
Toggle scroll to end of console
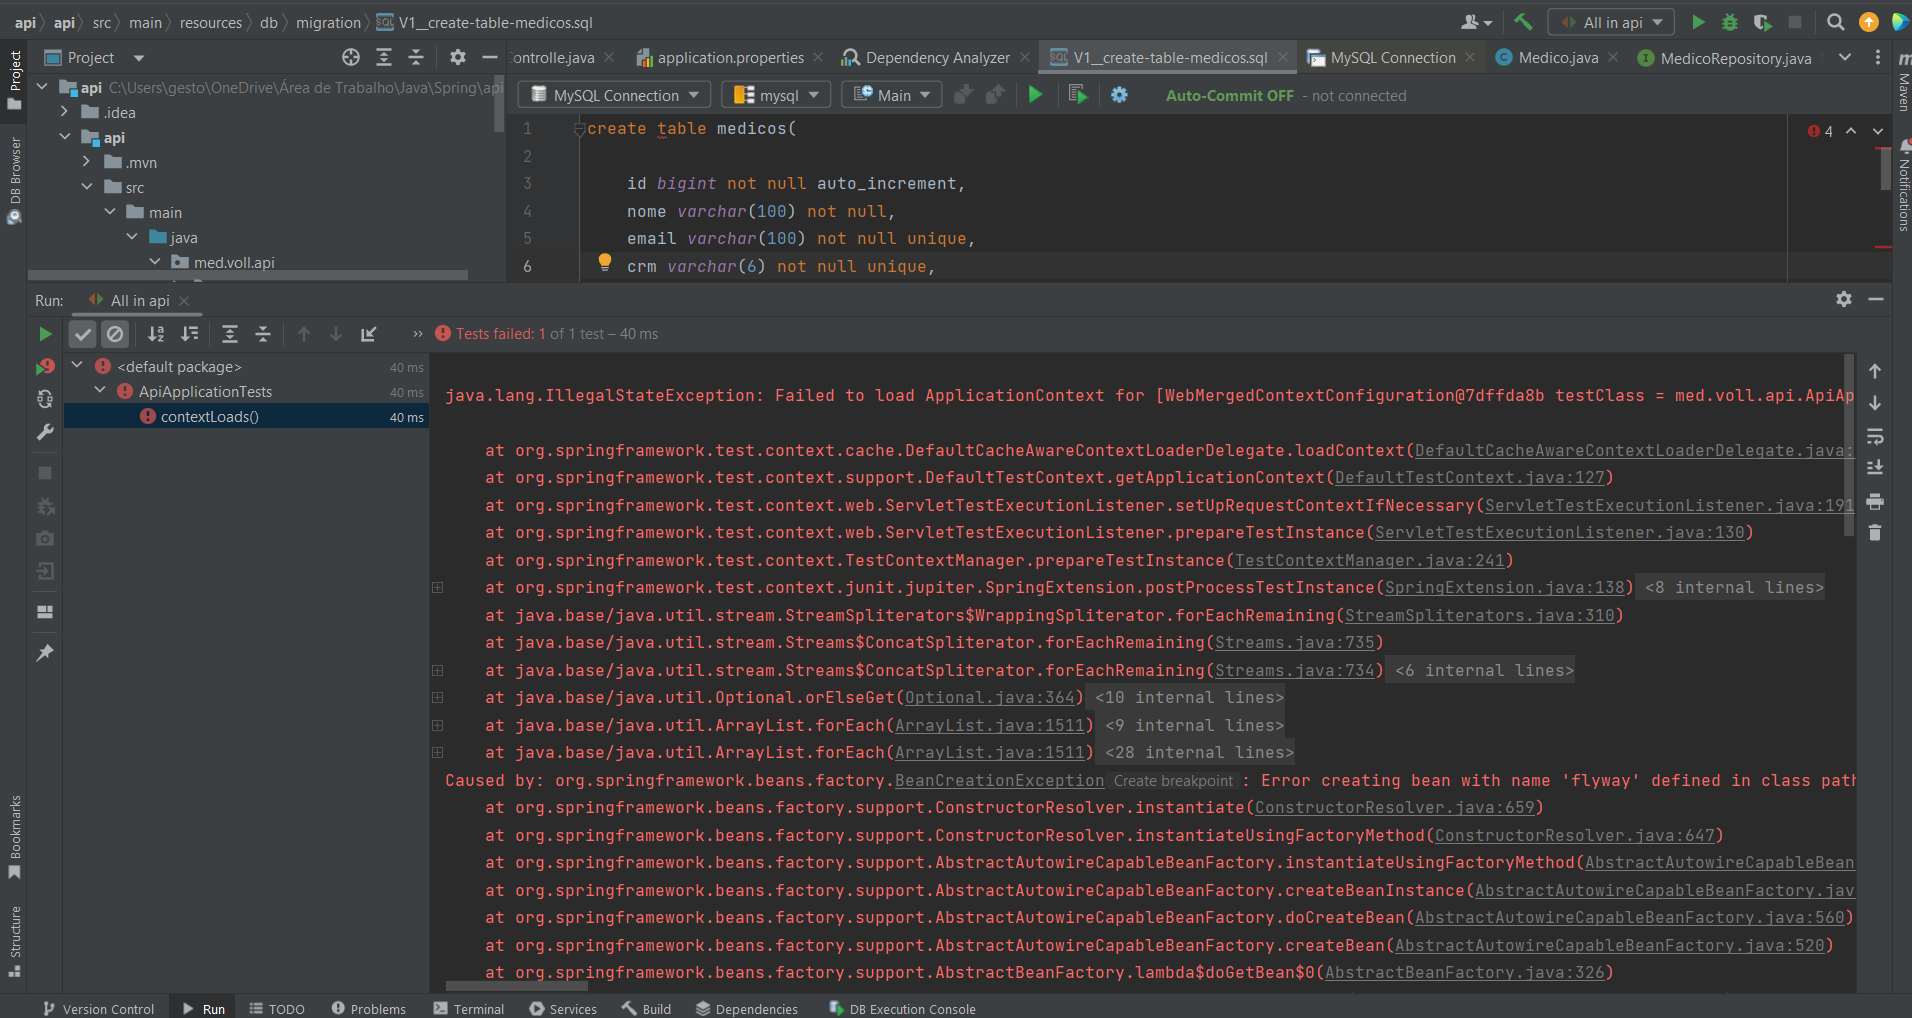click(x=1875, y=468)
